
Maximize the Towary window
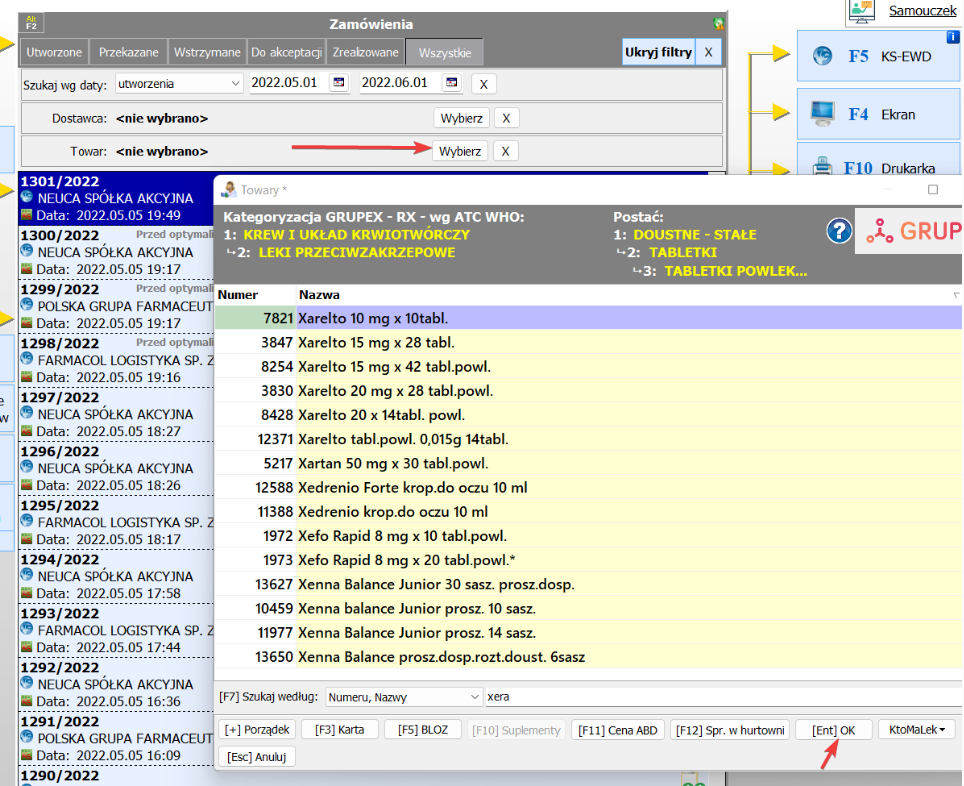point(933,189)
